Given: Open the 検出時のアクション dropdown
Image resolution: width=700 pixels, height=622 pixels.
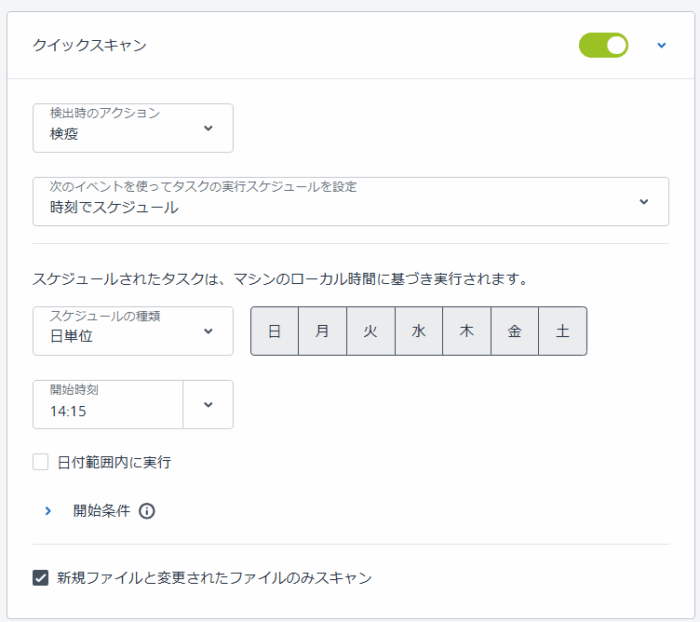Looking at the screenshot, I should click(x=133, y=128).
